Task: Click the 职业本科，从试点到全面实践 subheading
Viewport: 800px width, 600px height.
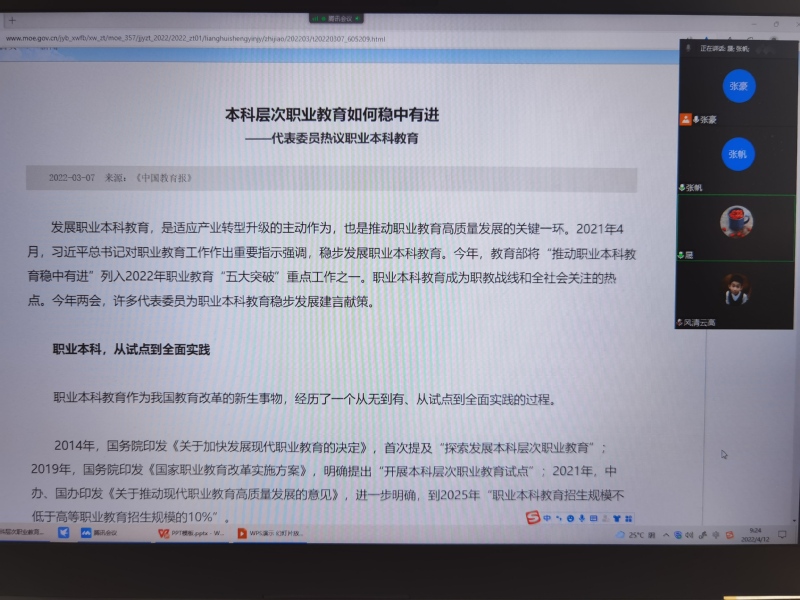Action: 131,350
